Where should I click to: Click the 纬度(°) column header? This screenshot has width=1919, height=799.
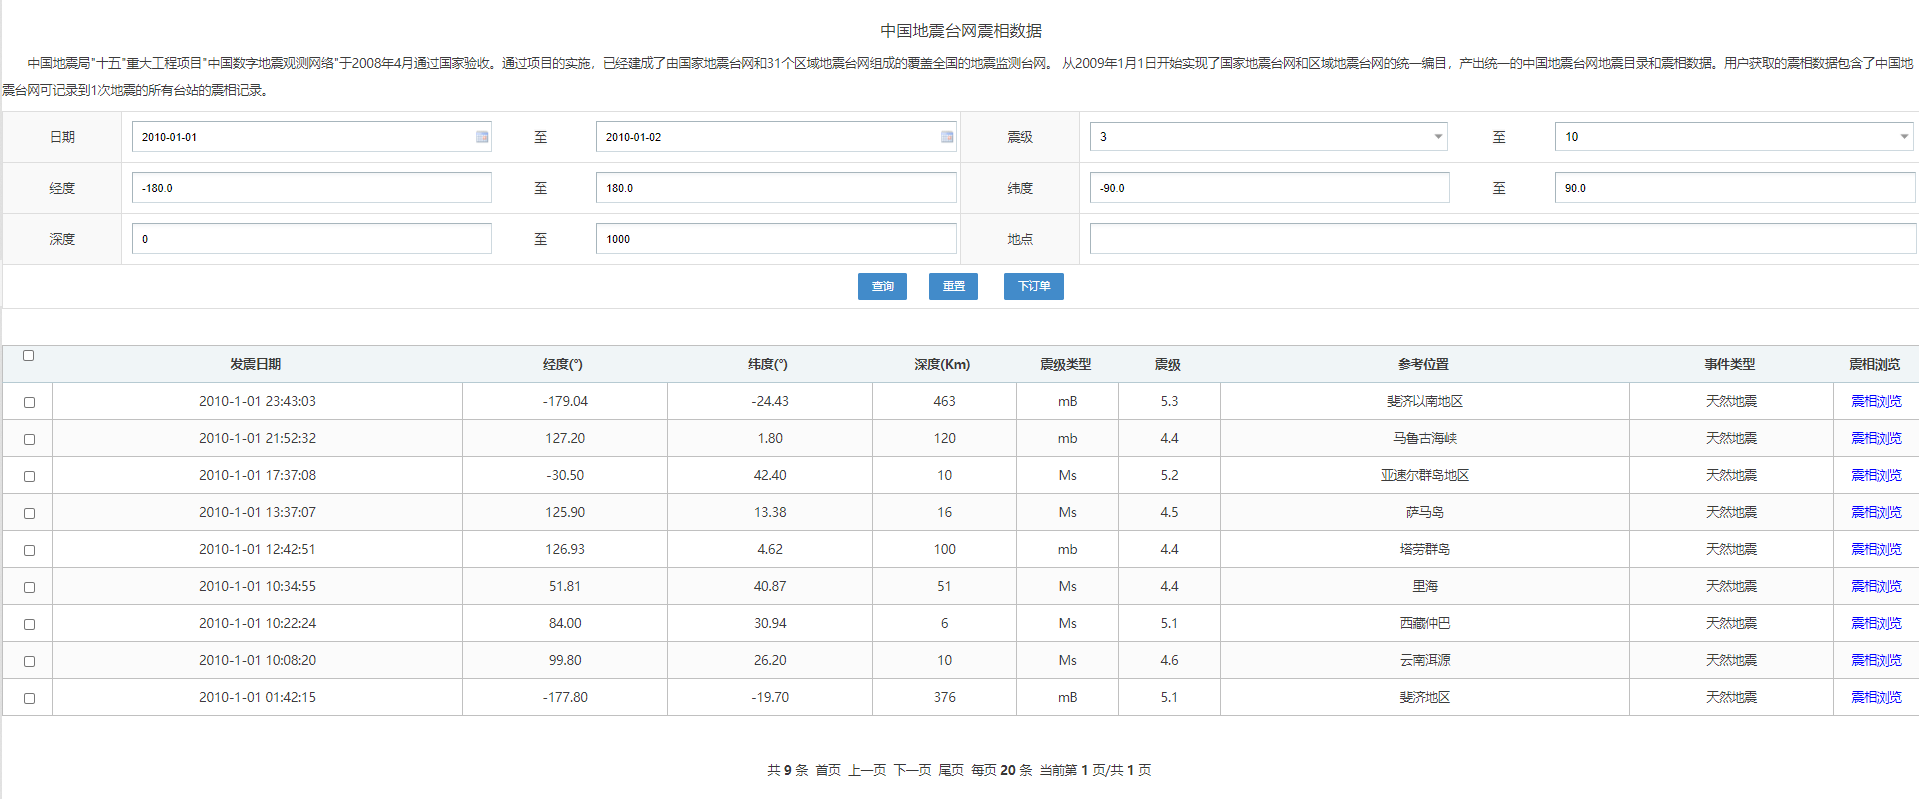click(x=768, y=364)
